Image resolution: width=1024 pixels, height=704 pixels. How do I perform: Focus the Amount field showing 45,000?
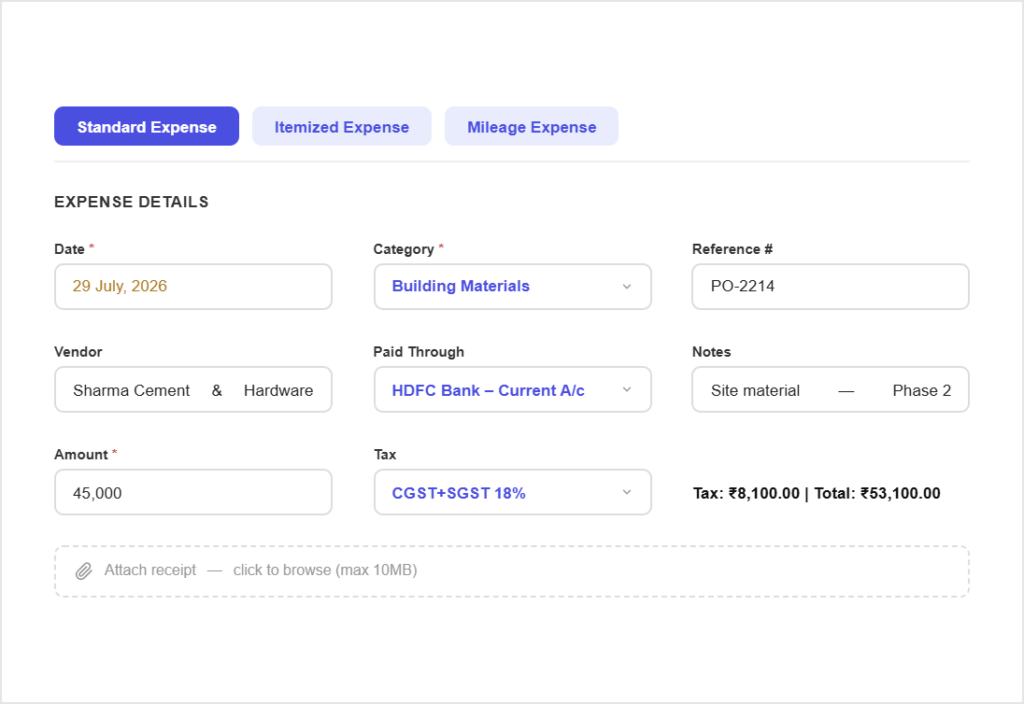[193, 492]
